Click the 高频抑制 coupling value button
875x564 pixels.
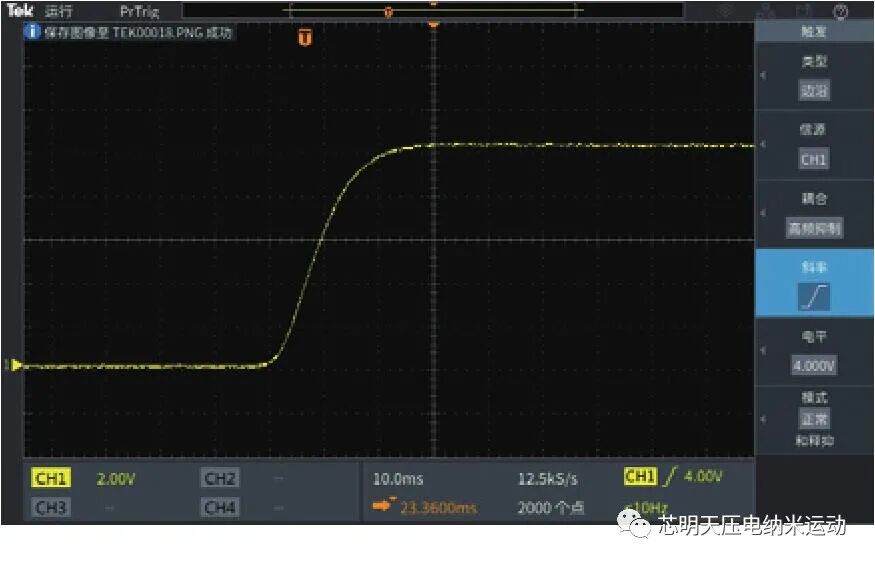pyautogui.click(x=814, y=228)
